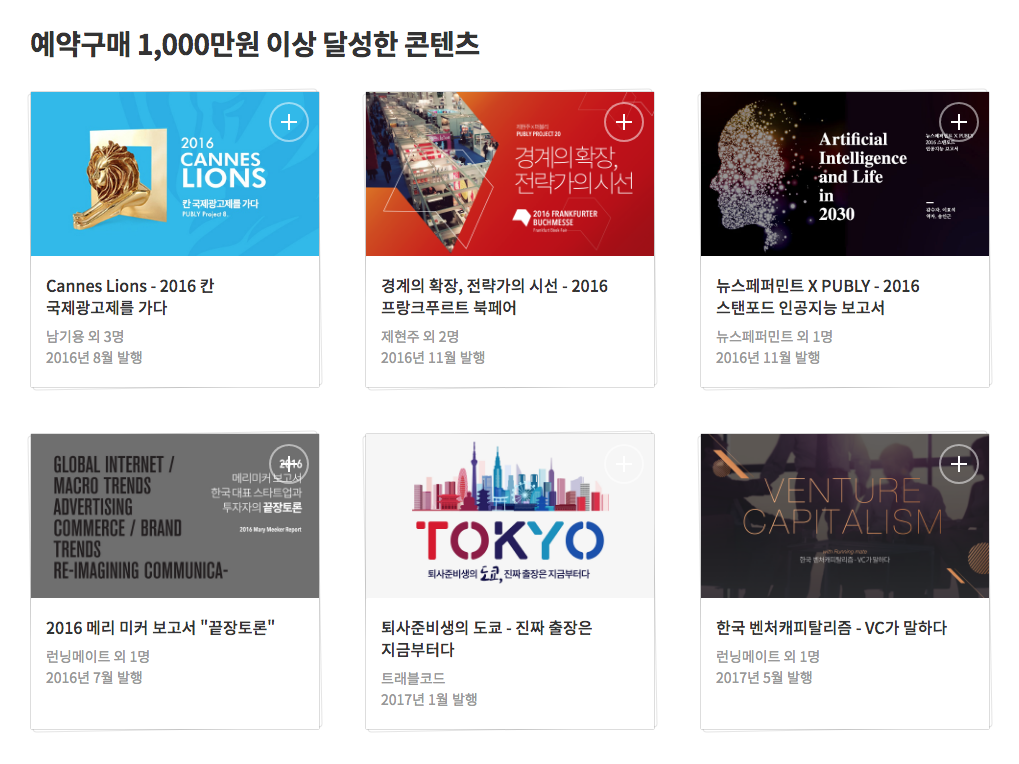This screenshot has height=764, width=1019.
Task: Click the faint plus icon on Tokyo card
Action: 624,464
